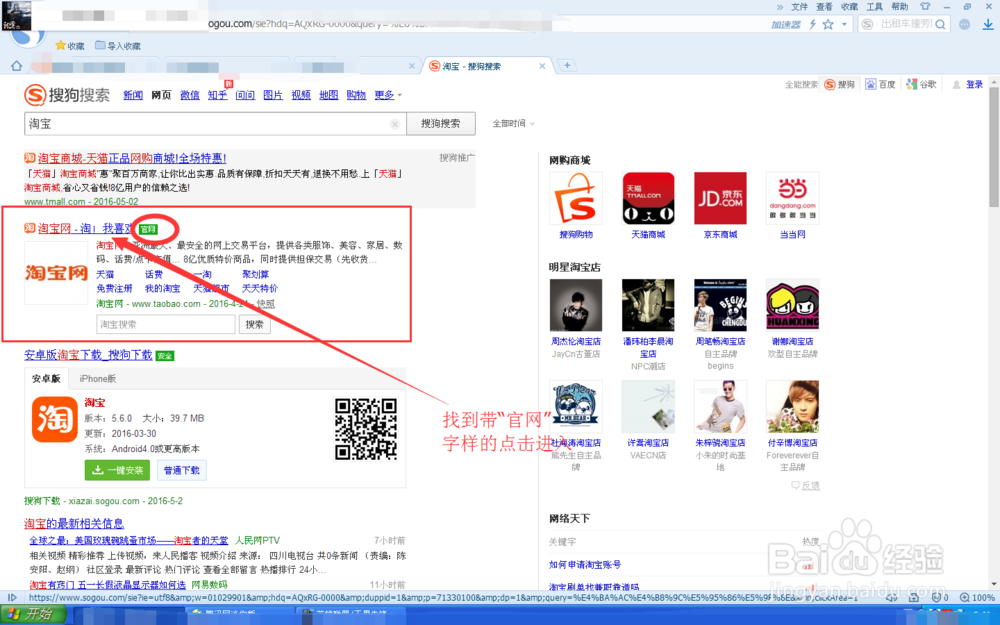1000x625 pixels.
Task: Open the 查看 menu
Action: pos(825,6)
